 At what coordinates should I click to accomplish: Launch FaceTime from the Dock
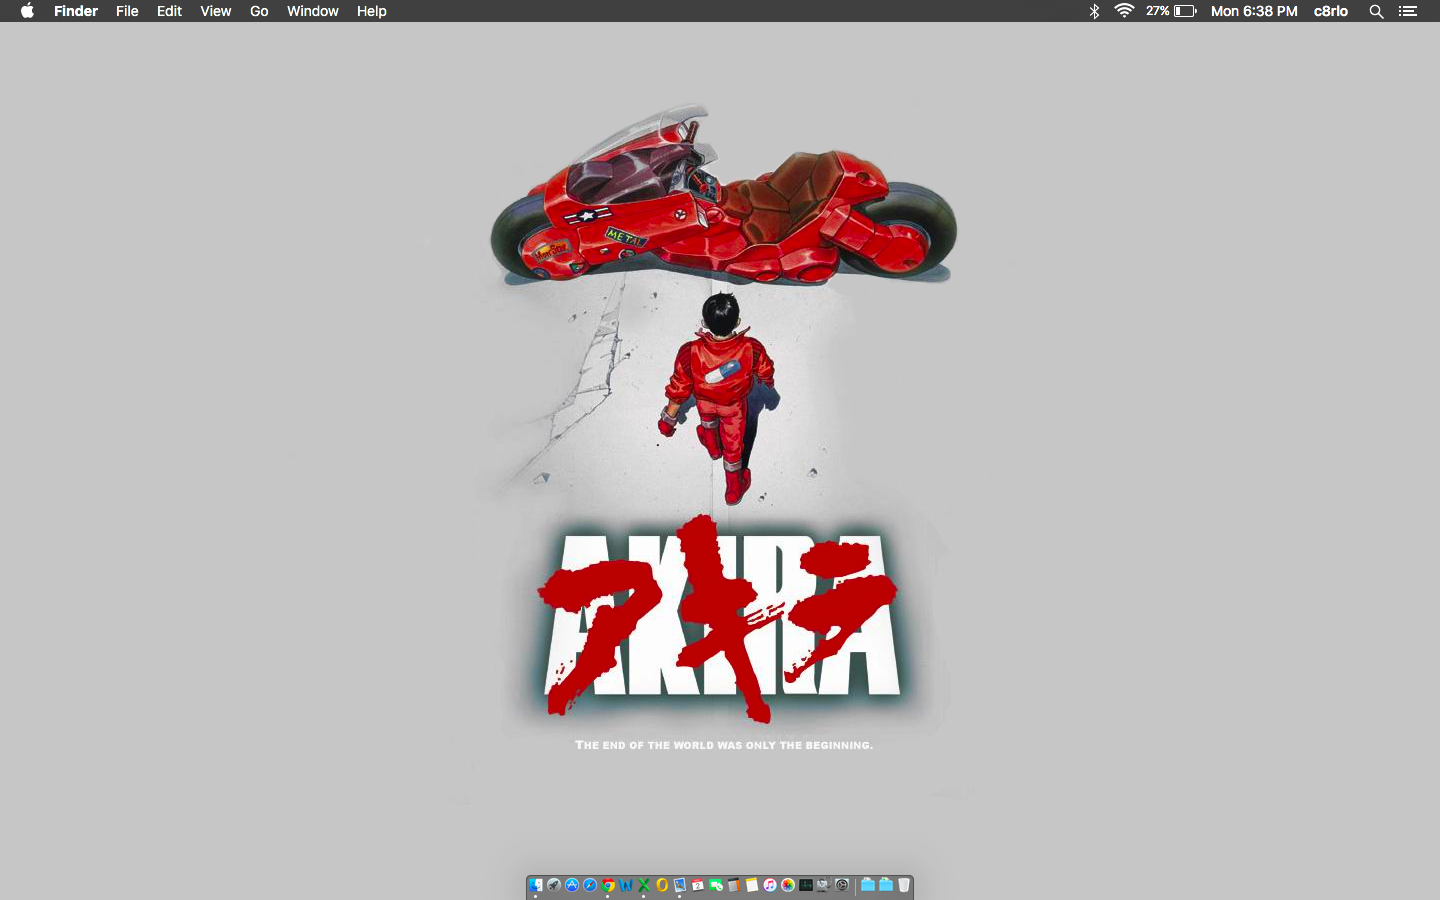(716, 885)
